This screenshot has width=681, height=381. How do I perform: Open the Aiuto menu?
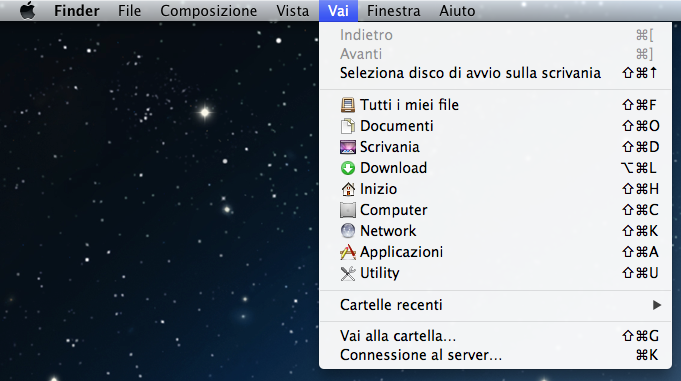pos(457,10)
